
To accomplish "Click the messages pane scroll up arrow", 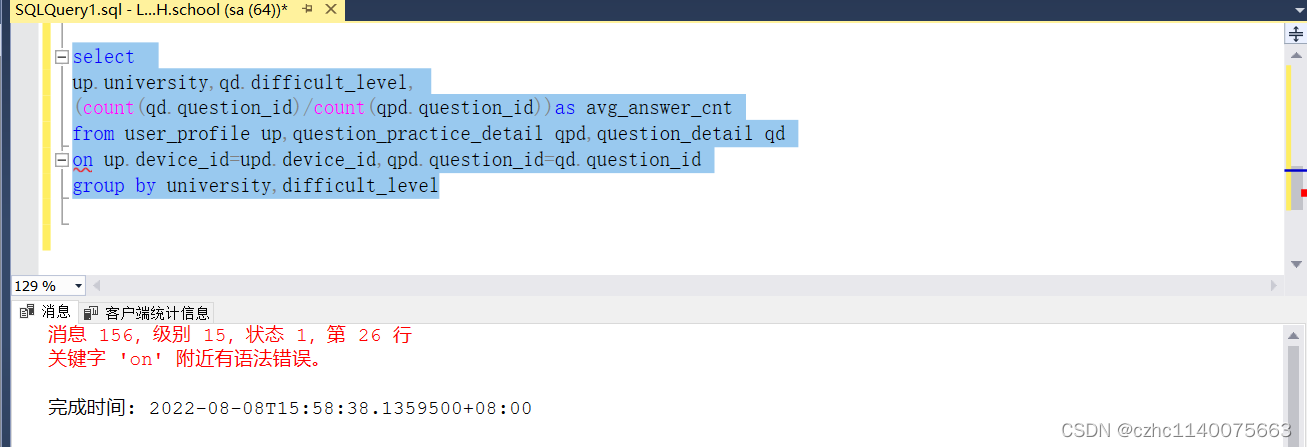I will click(1295, 335).
